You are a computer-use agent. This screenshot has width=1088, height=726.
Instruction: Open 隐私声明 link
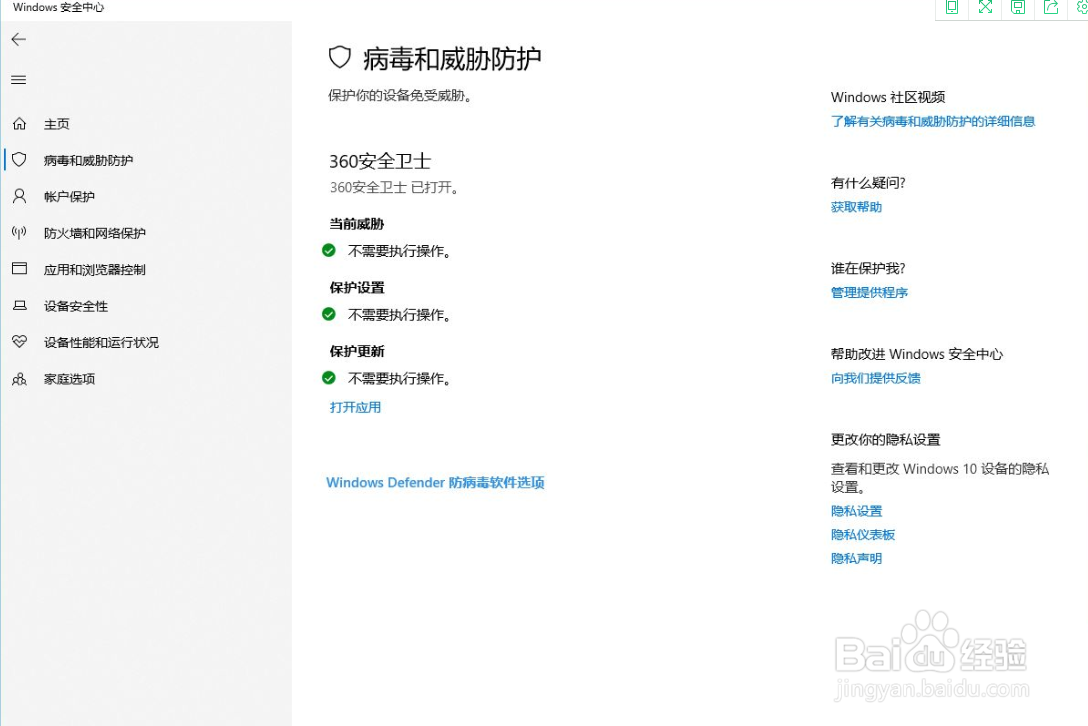[x=856, y=558]
